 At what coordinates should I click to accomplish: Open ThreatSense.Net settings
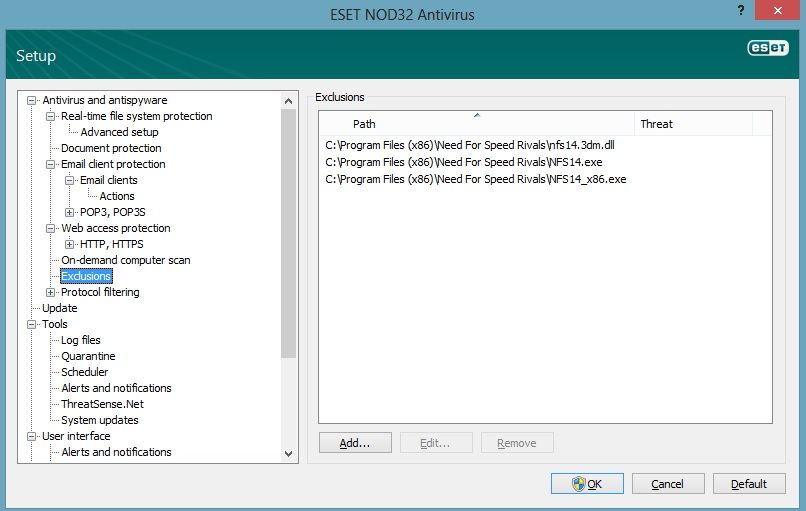(x=102, y=404)
